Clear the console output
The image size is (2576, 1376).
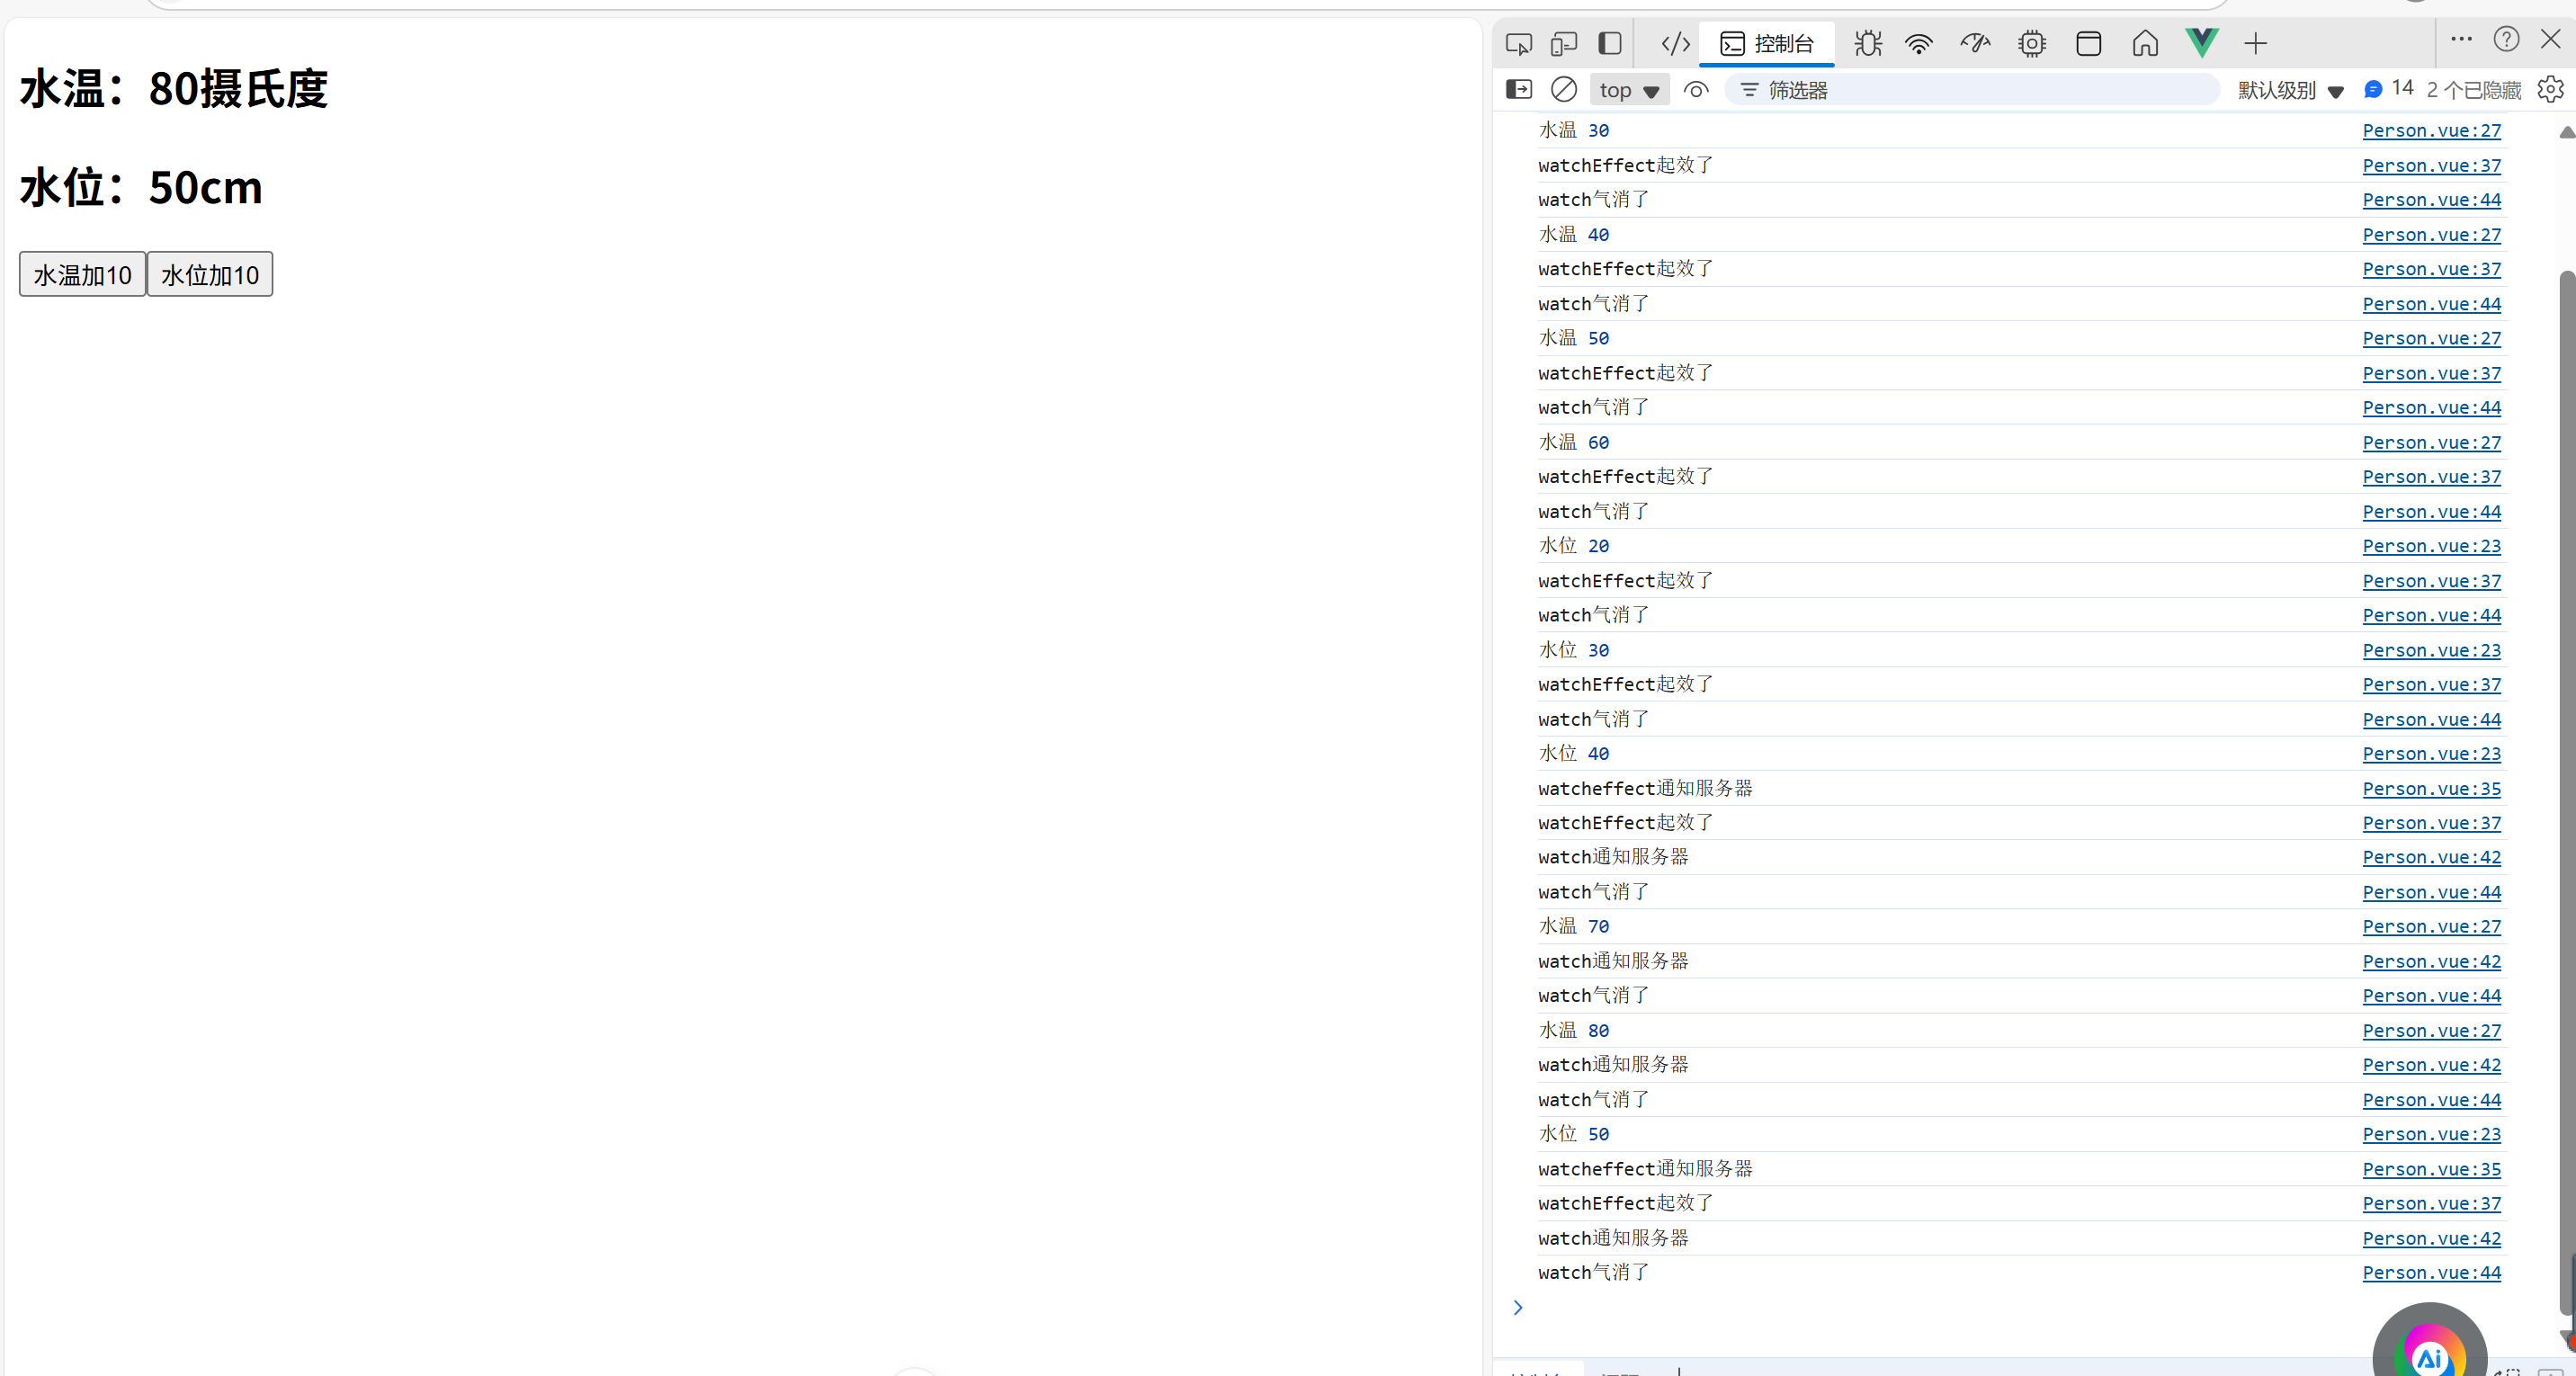(1563, 90)
